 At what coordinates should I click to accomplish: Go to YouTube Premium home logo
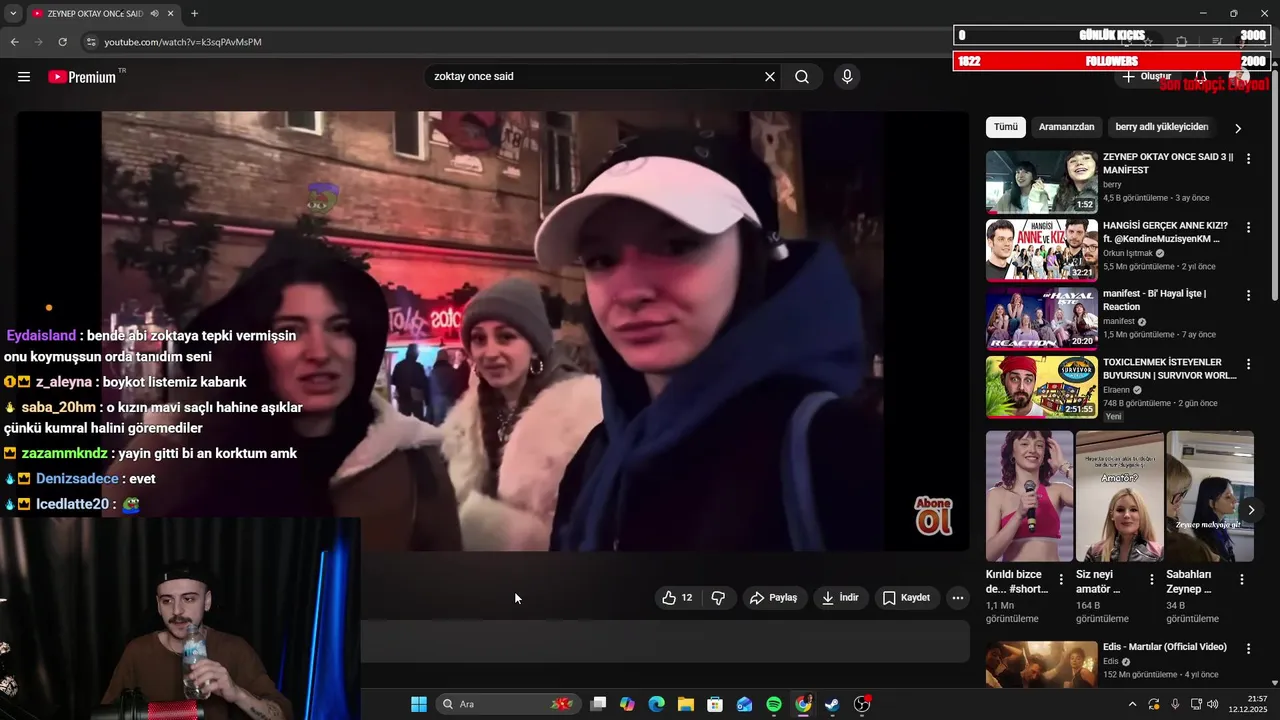click(82, 77)
